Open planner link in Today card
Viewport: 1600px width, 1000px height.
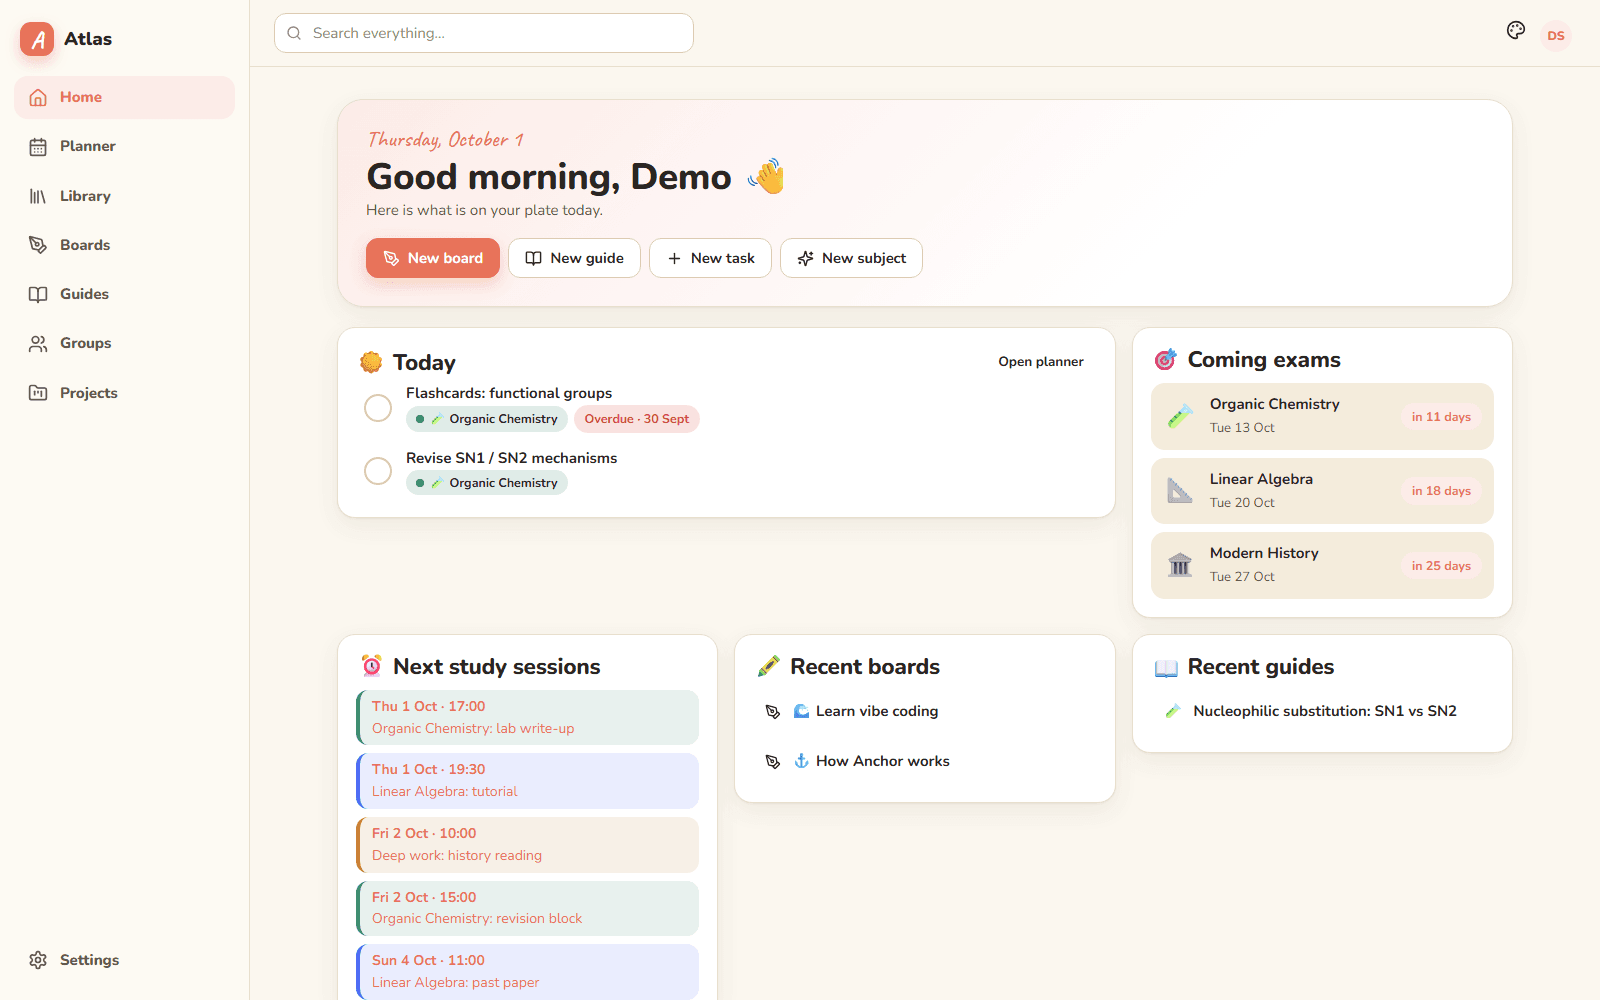(x=1041, y=362)
